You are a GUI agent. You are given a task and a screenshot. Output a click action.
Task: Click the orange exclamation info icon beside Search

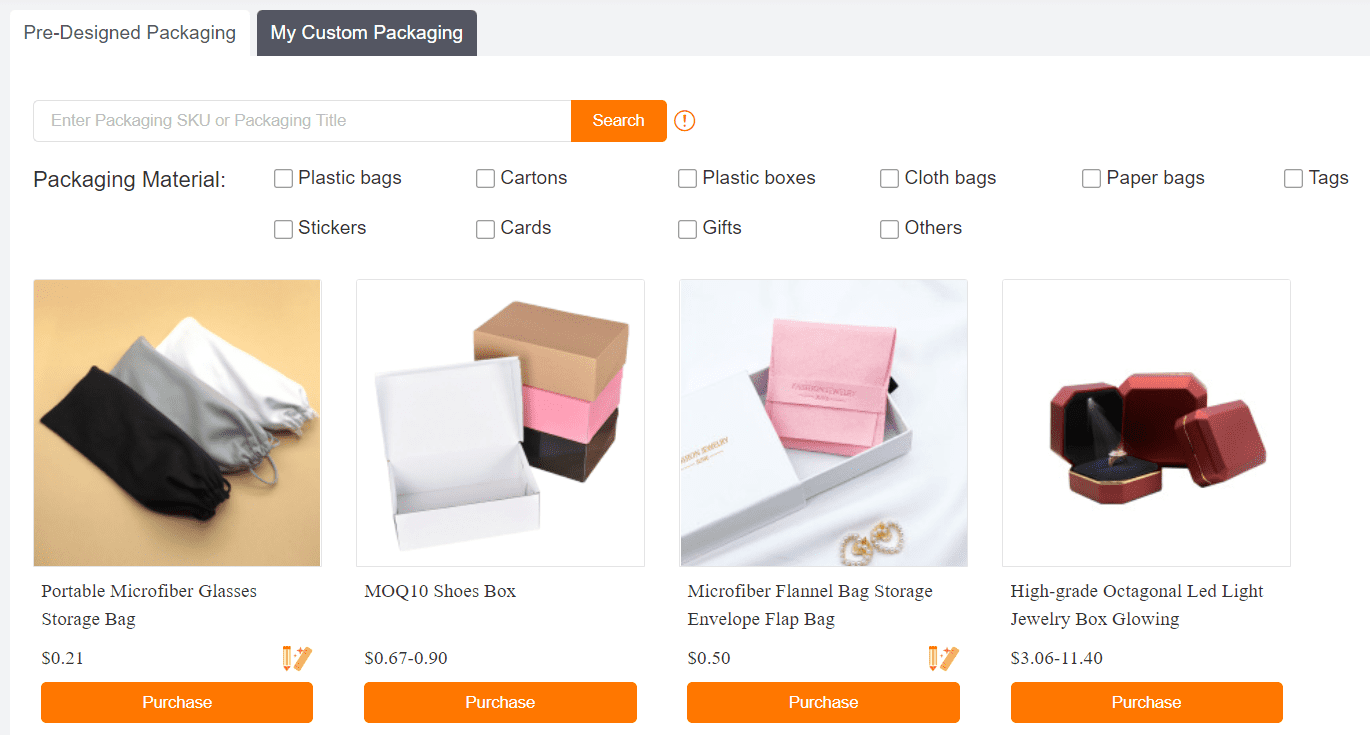pyautogui.click(x=684, y=120)
